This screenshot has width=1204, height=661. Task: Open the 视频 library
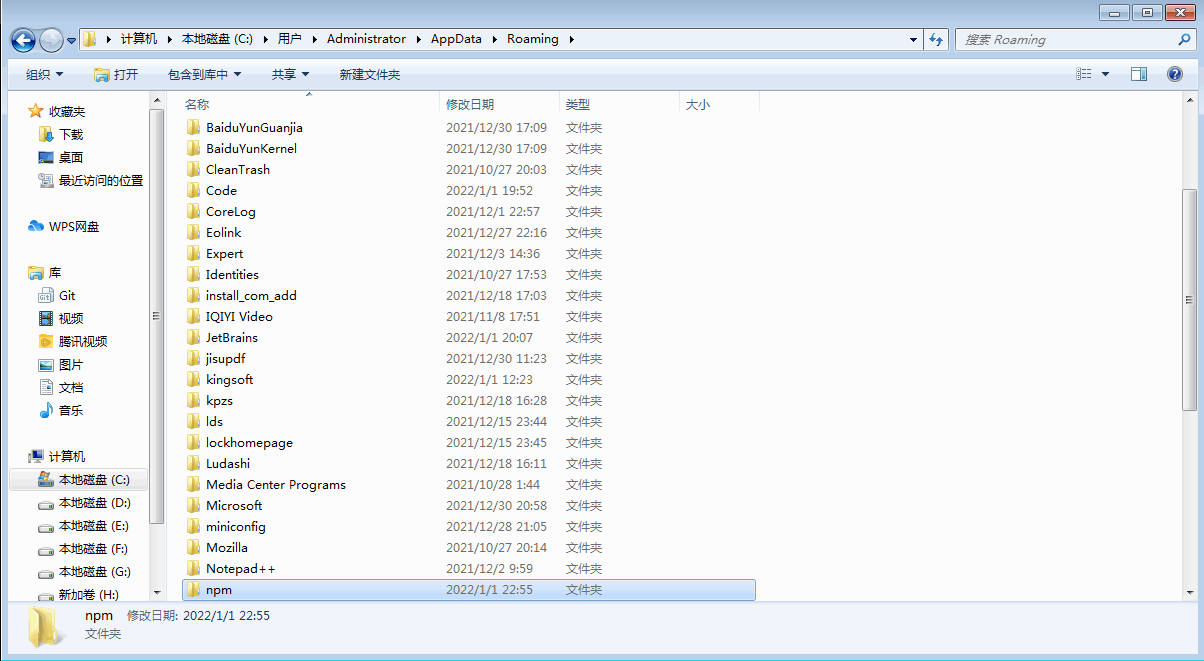[x=71, y=318]
